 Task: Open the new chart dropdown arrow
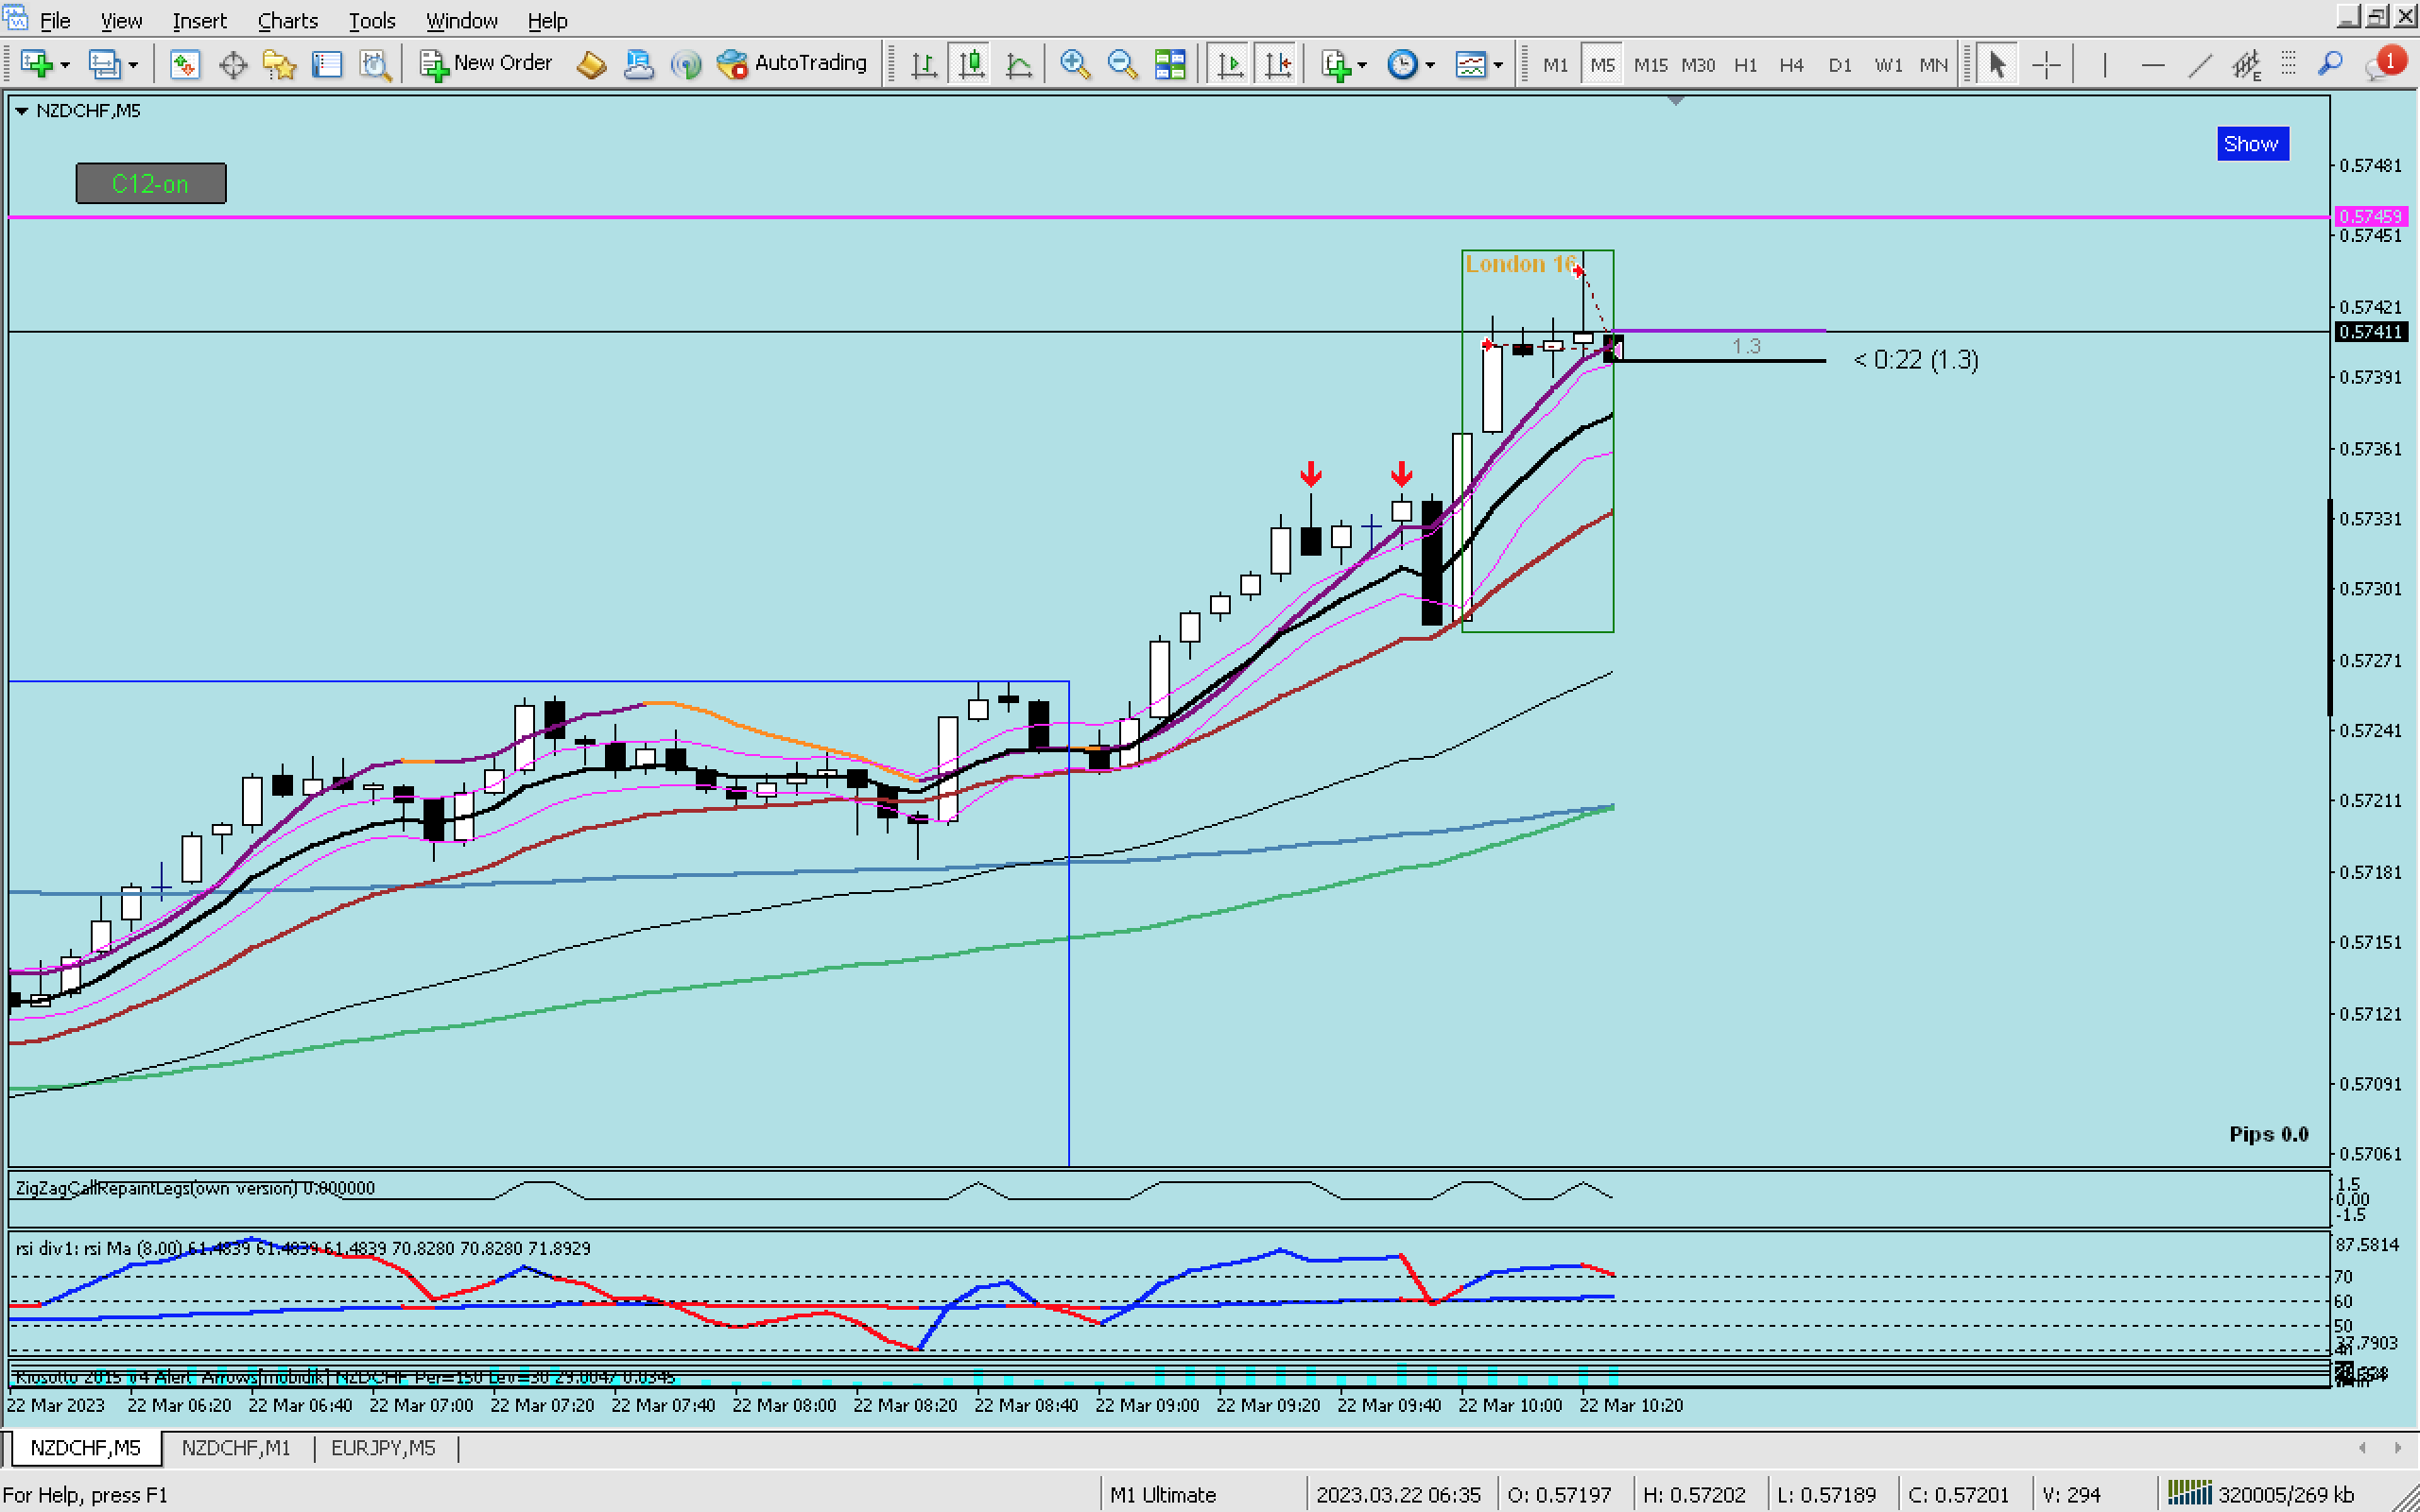tap(66, 65)
